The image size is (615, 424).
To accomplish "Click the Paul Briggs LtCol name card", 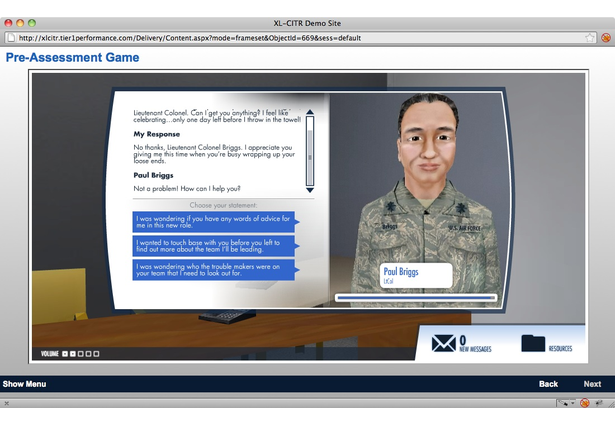I will pos(416,275).
